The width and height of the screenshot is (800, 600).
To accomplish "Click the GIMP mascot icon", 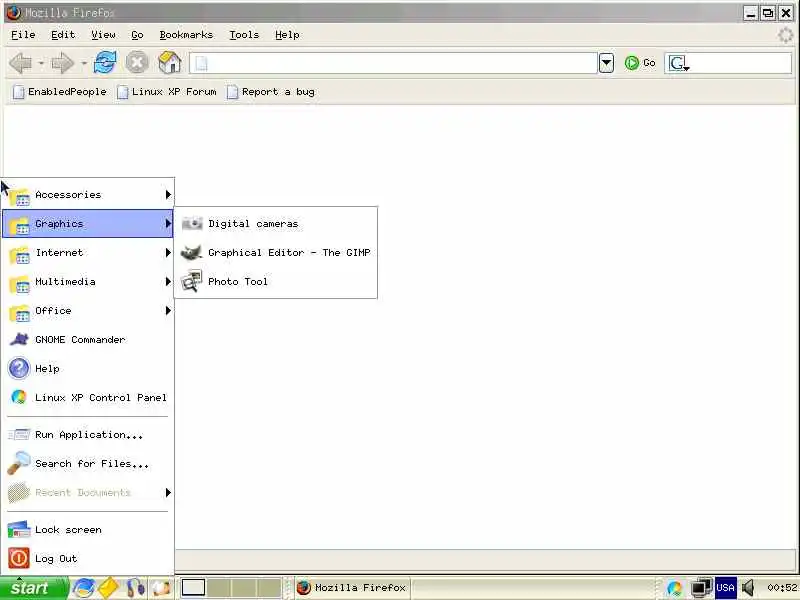I will pyautogui.click(x=192, y=253).
